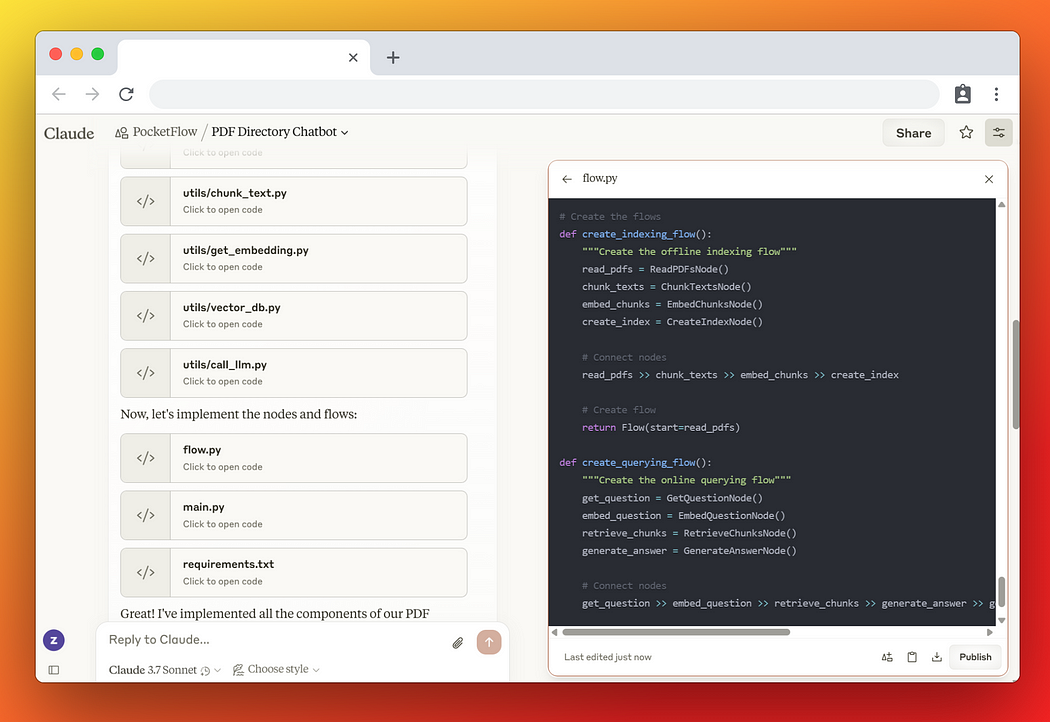Image resolution: width=1050 pixels, height=722 pixels.
Task: Open the flow.py artifact code icon
Action: click(x=145, y=458)
